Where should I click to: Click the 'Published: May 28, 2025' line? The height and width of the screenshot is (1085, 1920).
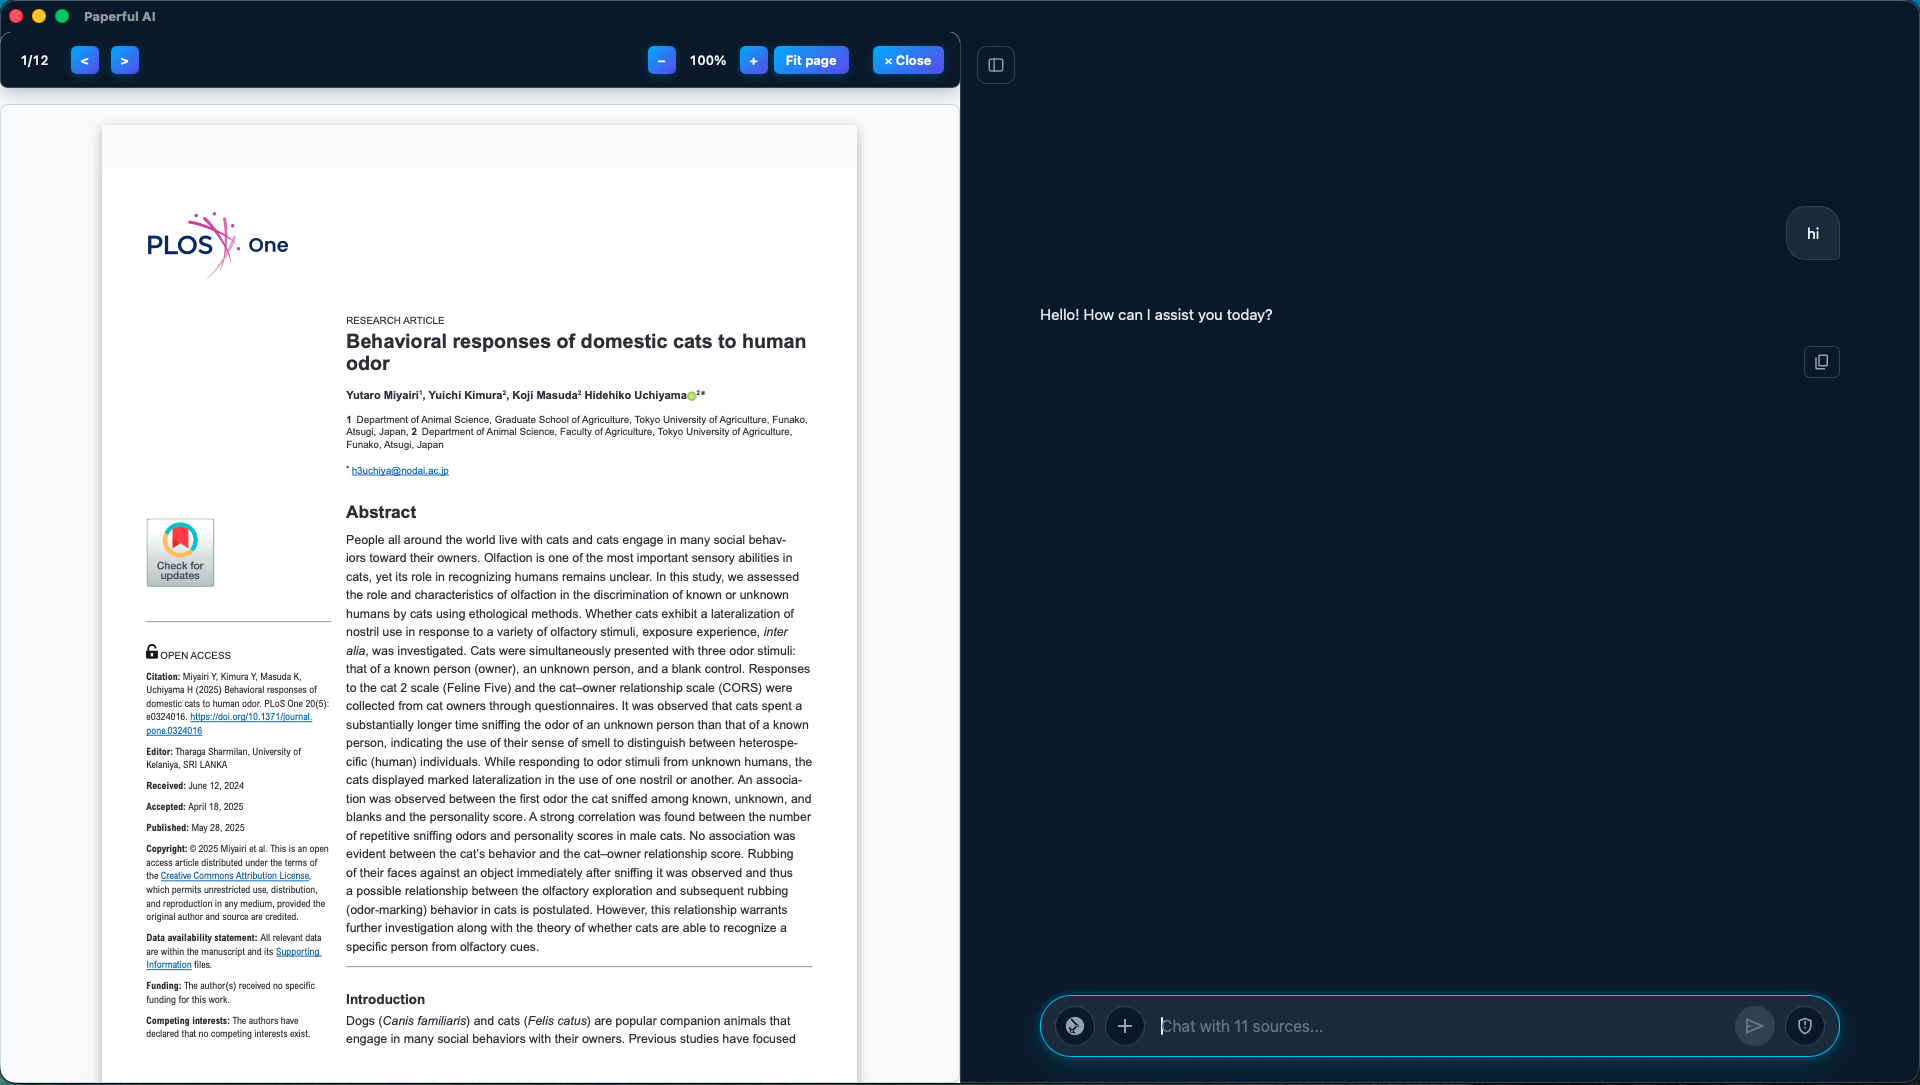(195, 828)
